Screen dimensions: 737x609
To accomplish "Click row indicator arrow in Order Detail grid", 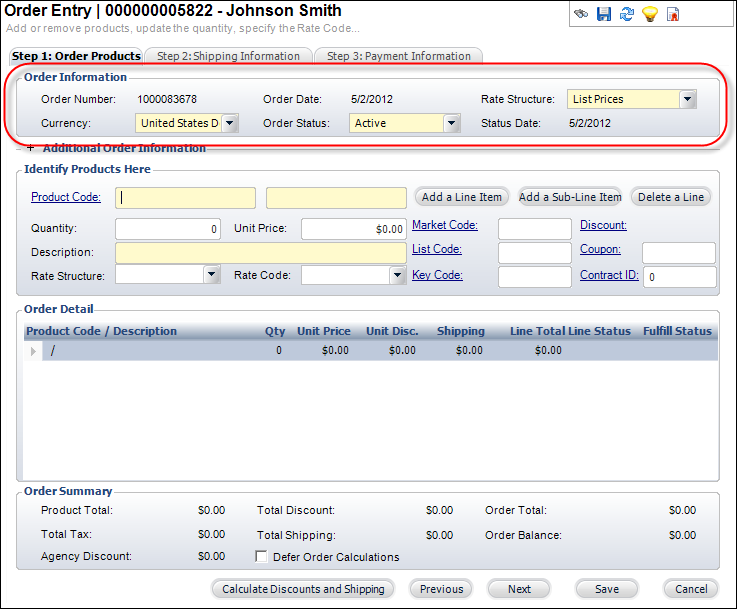I will pyautogui.click(x=34, y=351).
